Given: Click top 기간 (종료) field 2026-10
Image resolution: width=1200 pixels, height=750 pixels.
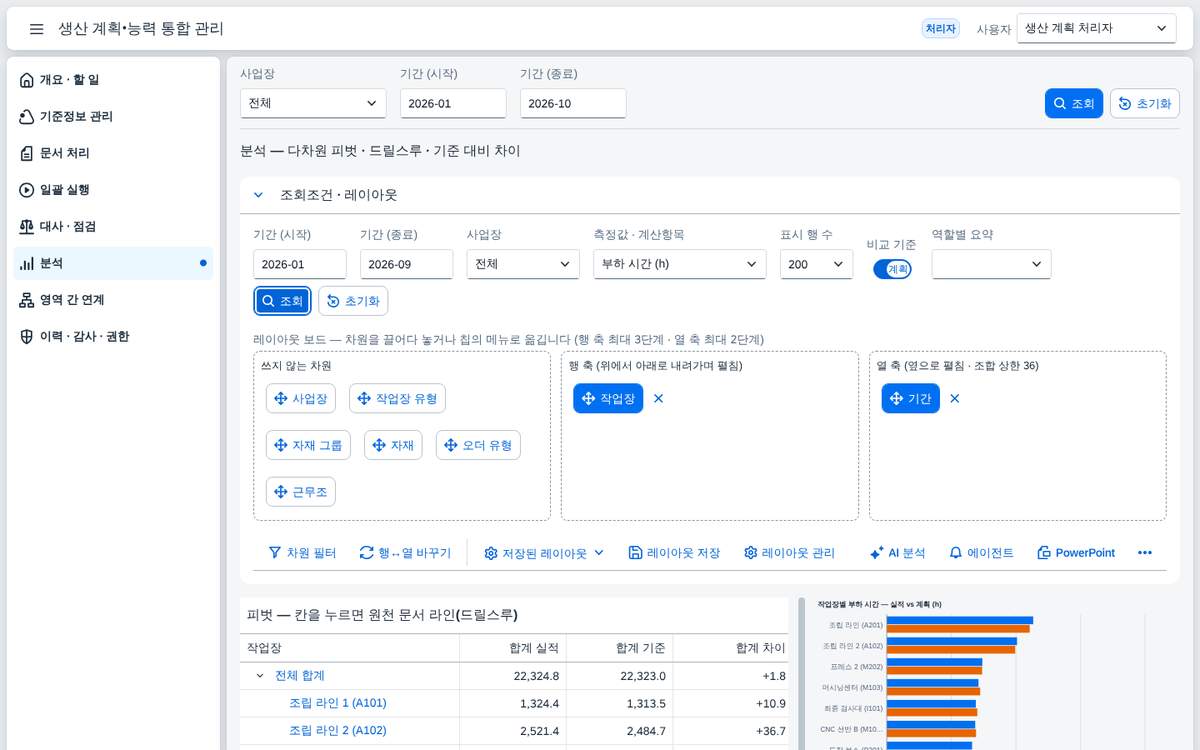Looking at the screenshot, I should 573,103.
